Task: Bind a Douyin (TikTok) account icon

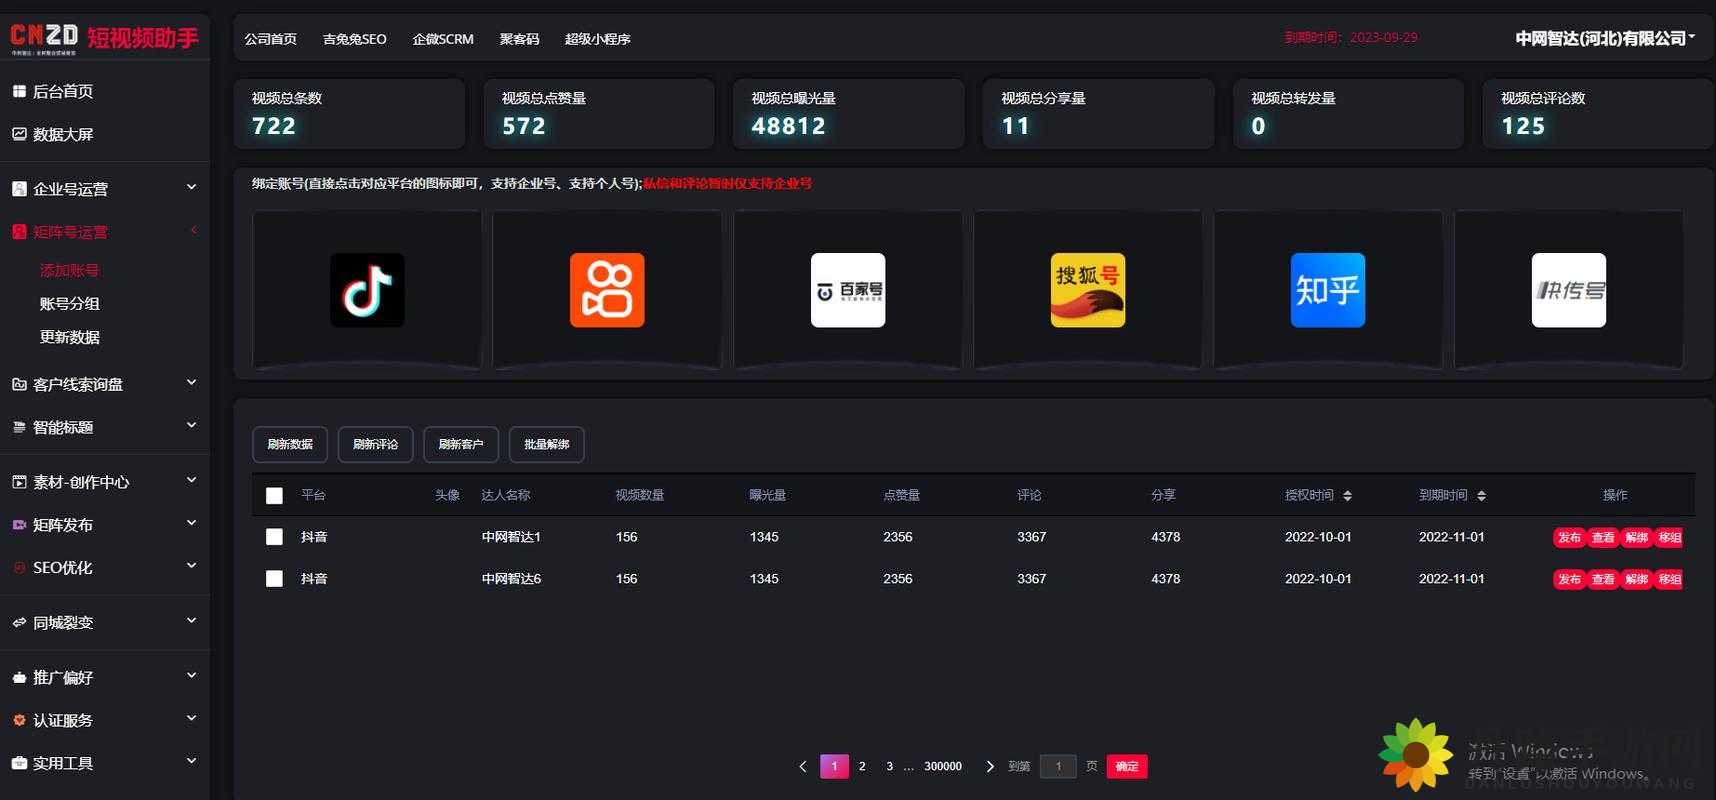Action: 367,290
